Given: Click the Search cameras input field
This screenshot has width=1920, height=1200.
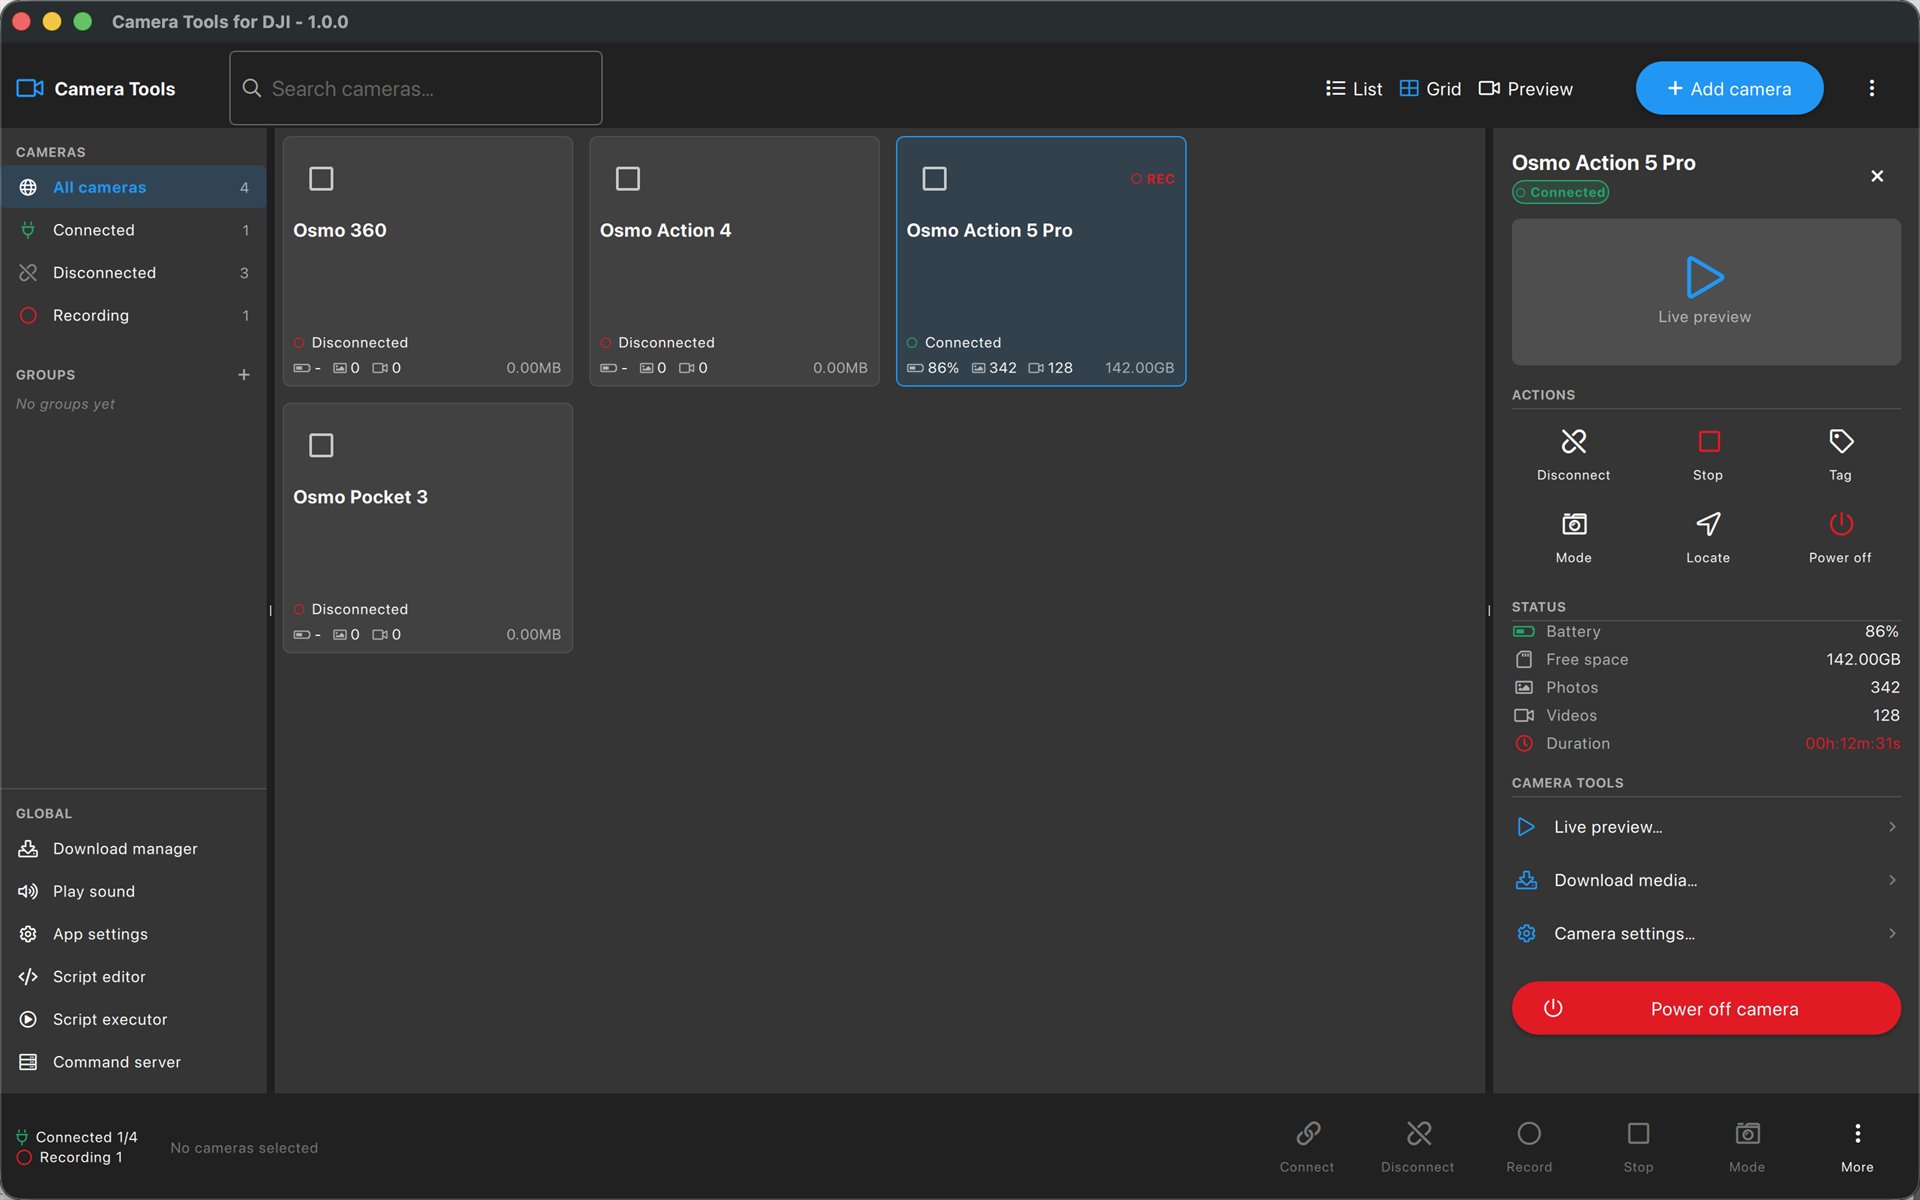Looking at the screenshot, I should coord(415,88).
